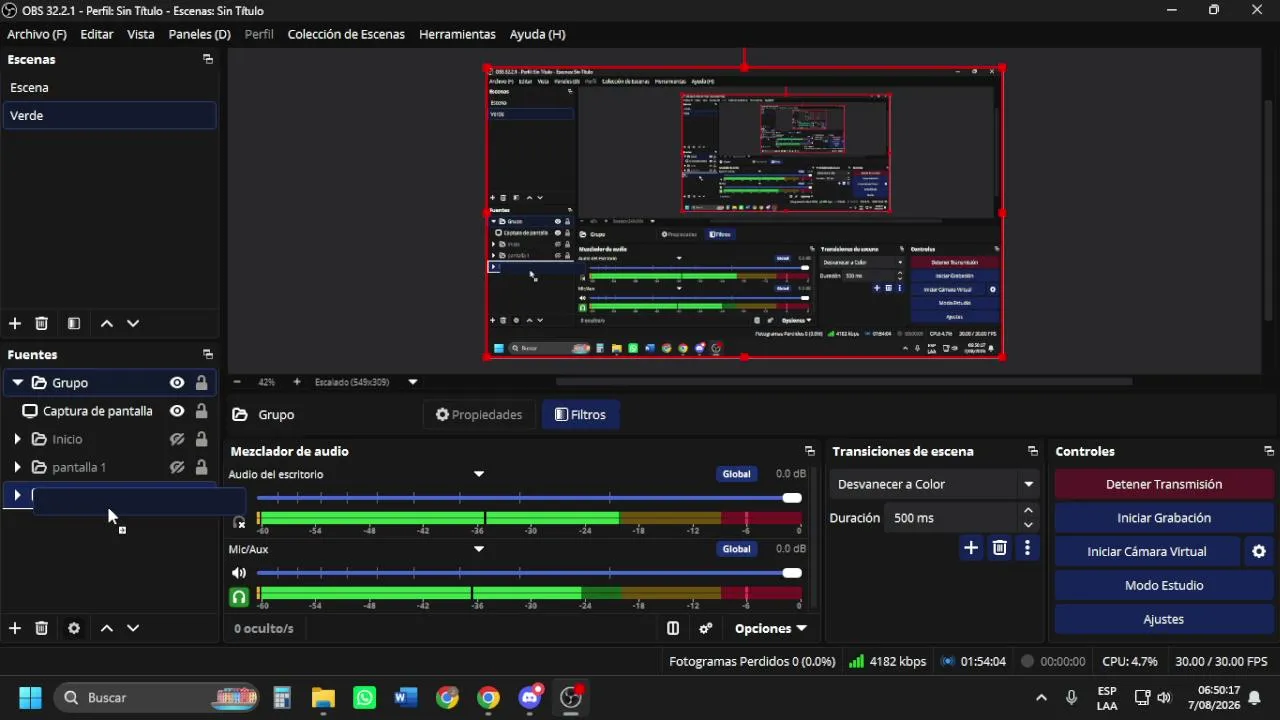Open the mixer Opciones dropdown

(770, 628)
